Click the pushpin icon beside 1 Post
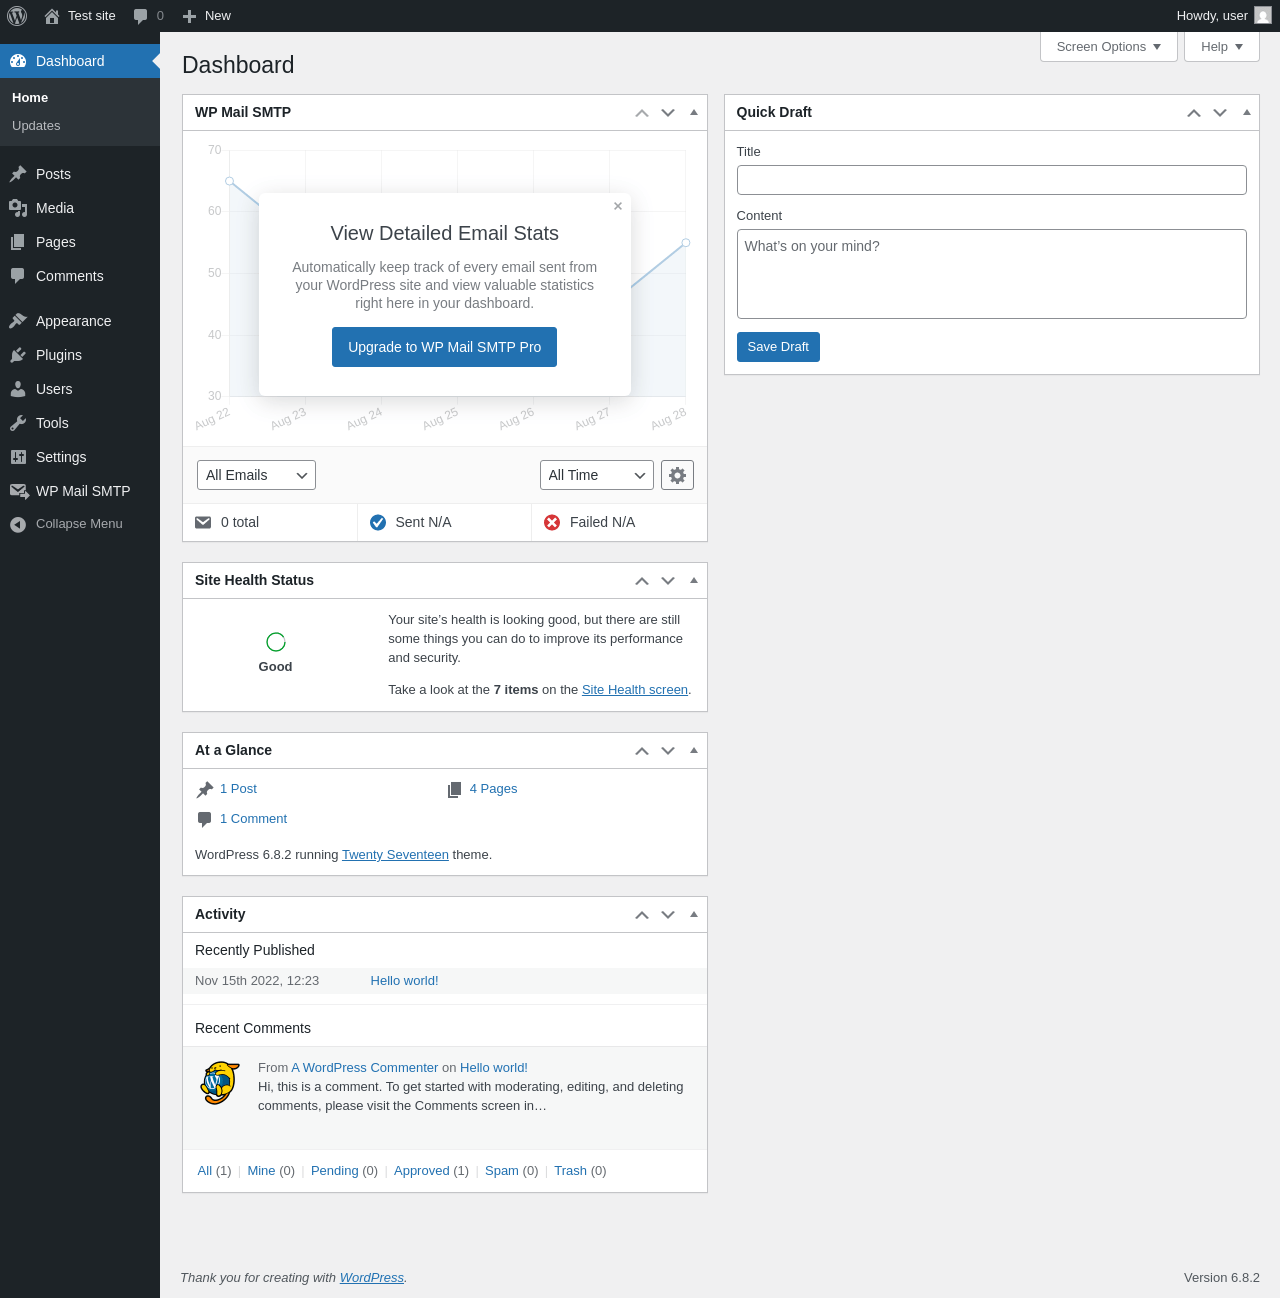1280x1298 pixels. (x=205, y=789)
